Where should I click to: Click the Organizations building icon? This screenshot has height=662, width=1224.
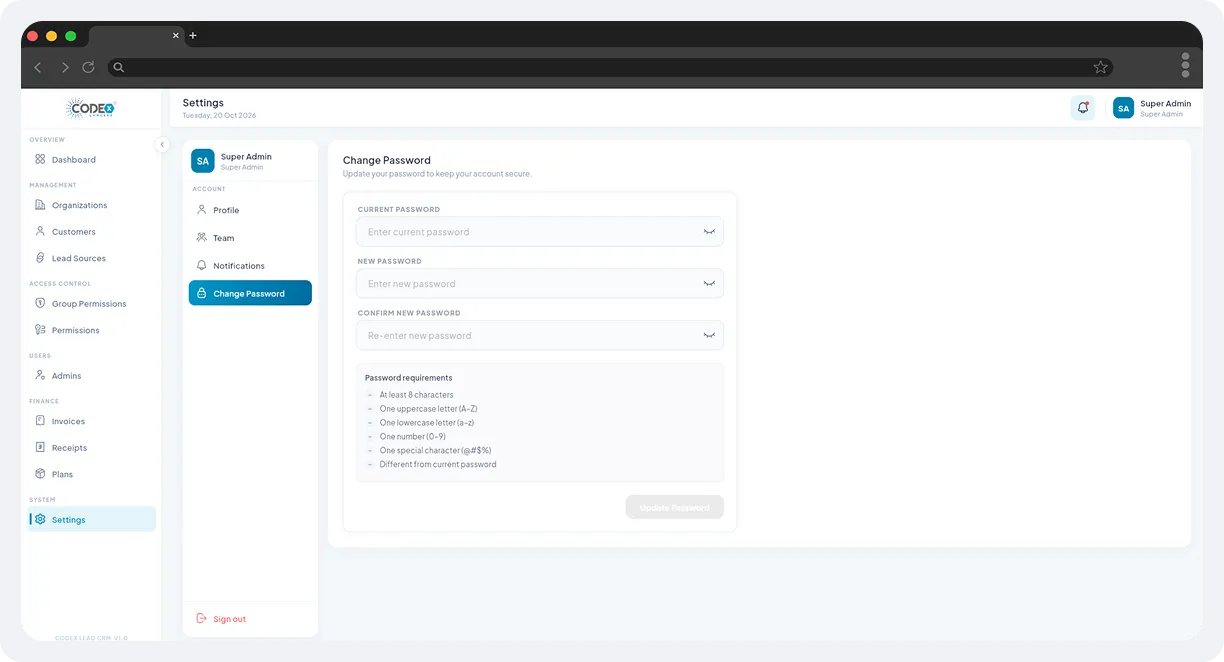(x=40, y=205)
